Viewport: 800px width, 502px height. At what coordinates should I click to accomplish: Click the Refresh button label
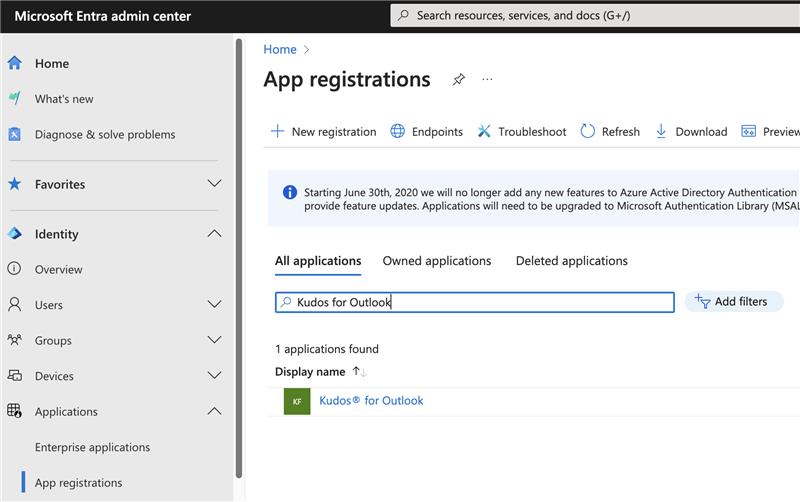(x=620, y=132)
